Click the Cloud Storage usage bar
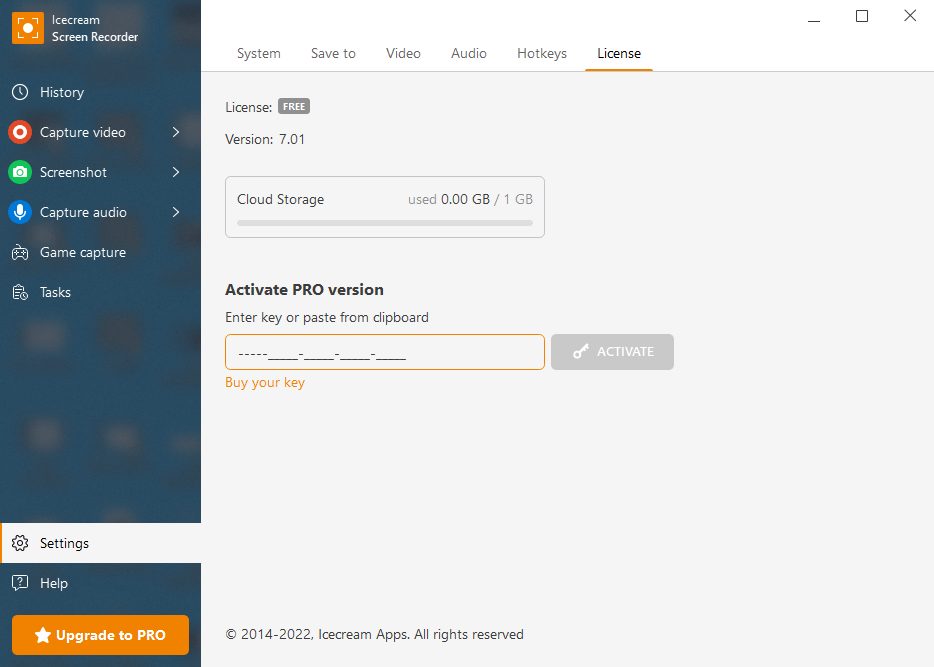This screenshot has height=667, width=934. click(x=384, y=222)
